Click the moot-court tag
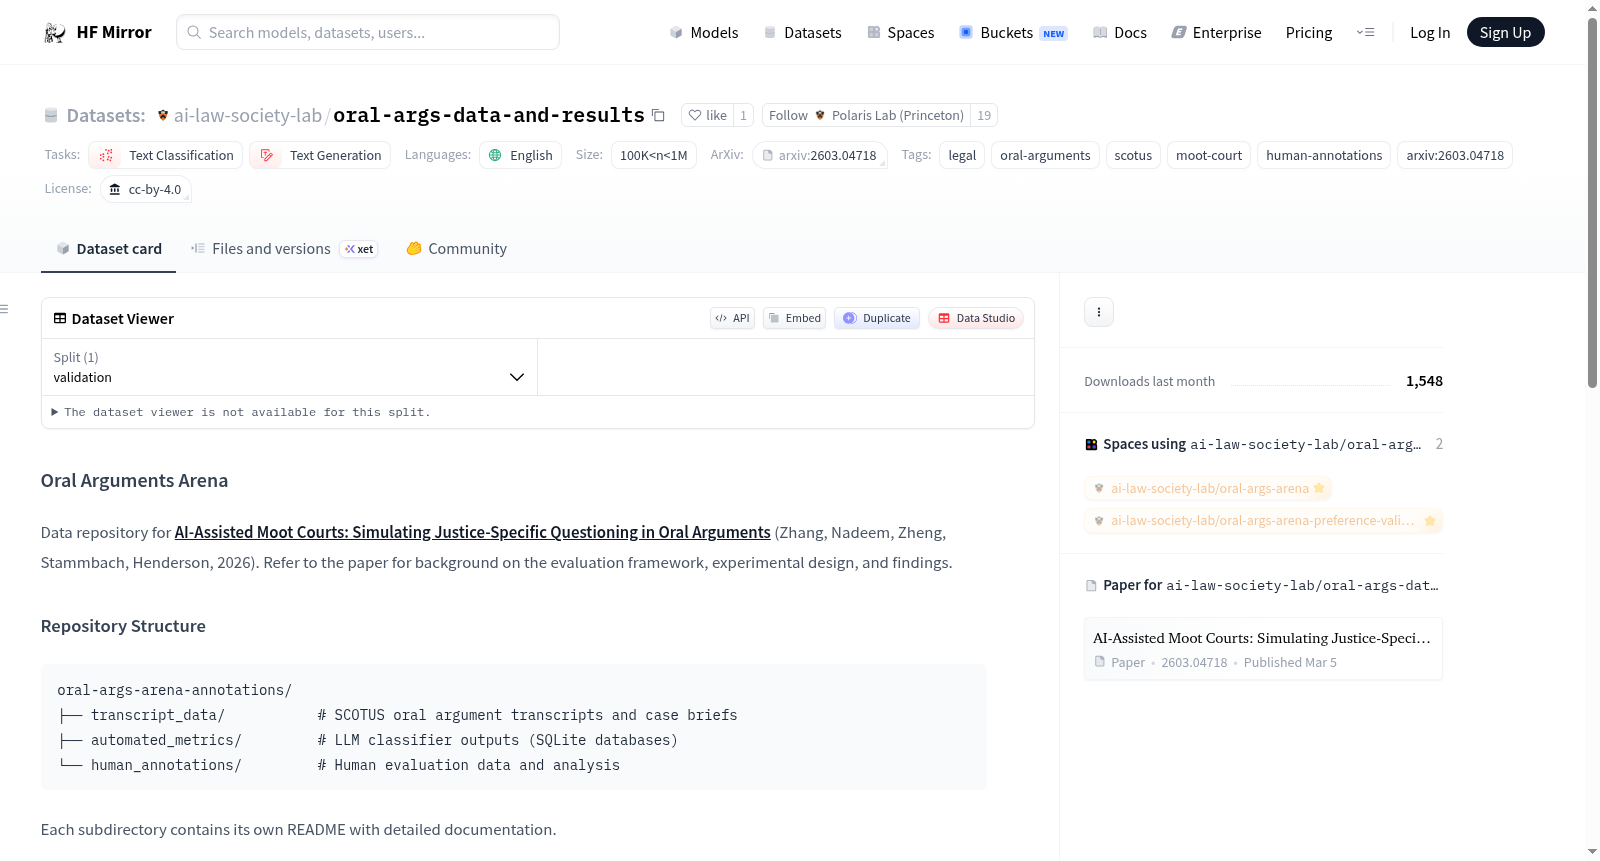Screen dimensions: 1600x861 tap(1209, 156)
